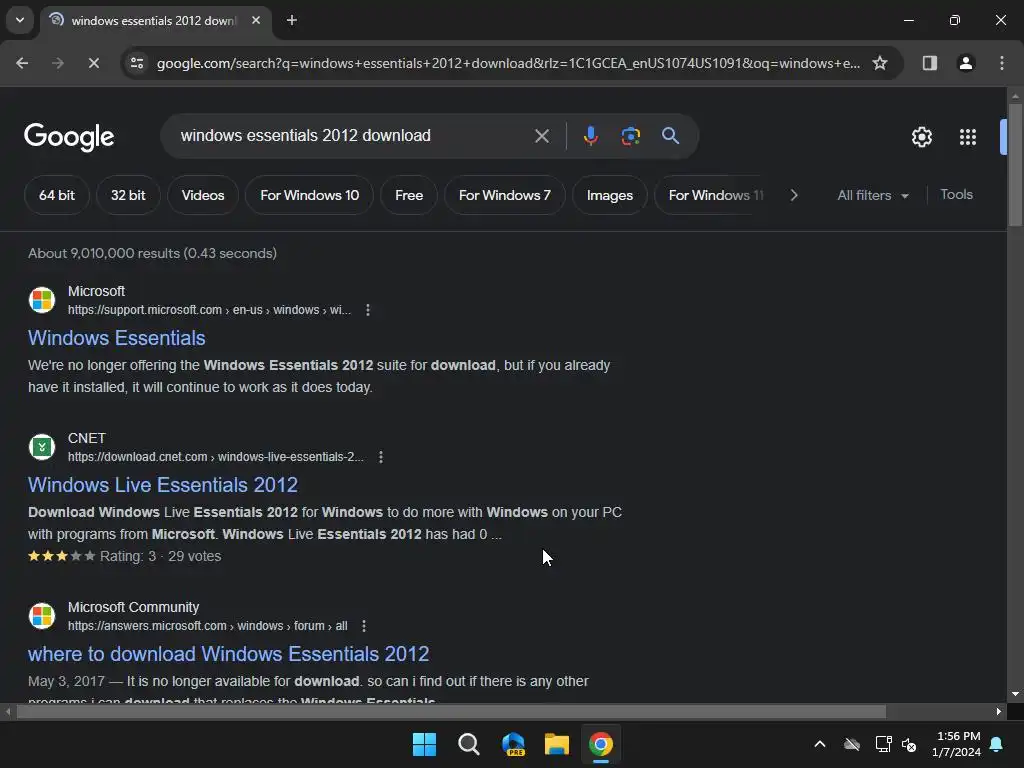The height and width of the screenshot is (768, 1024).
Task: Switch to Images results
Action: pos(610,195)
